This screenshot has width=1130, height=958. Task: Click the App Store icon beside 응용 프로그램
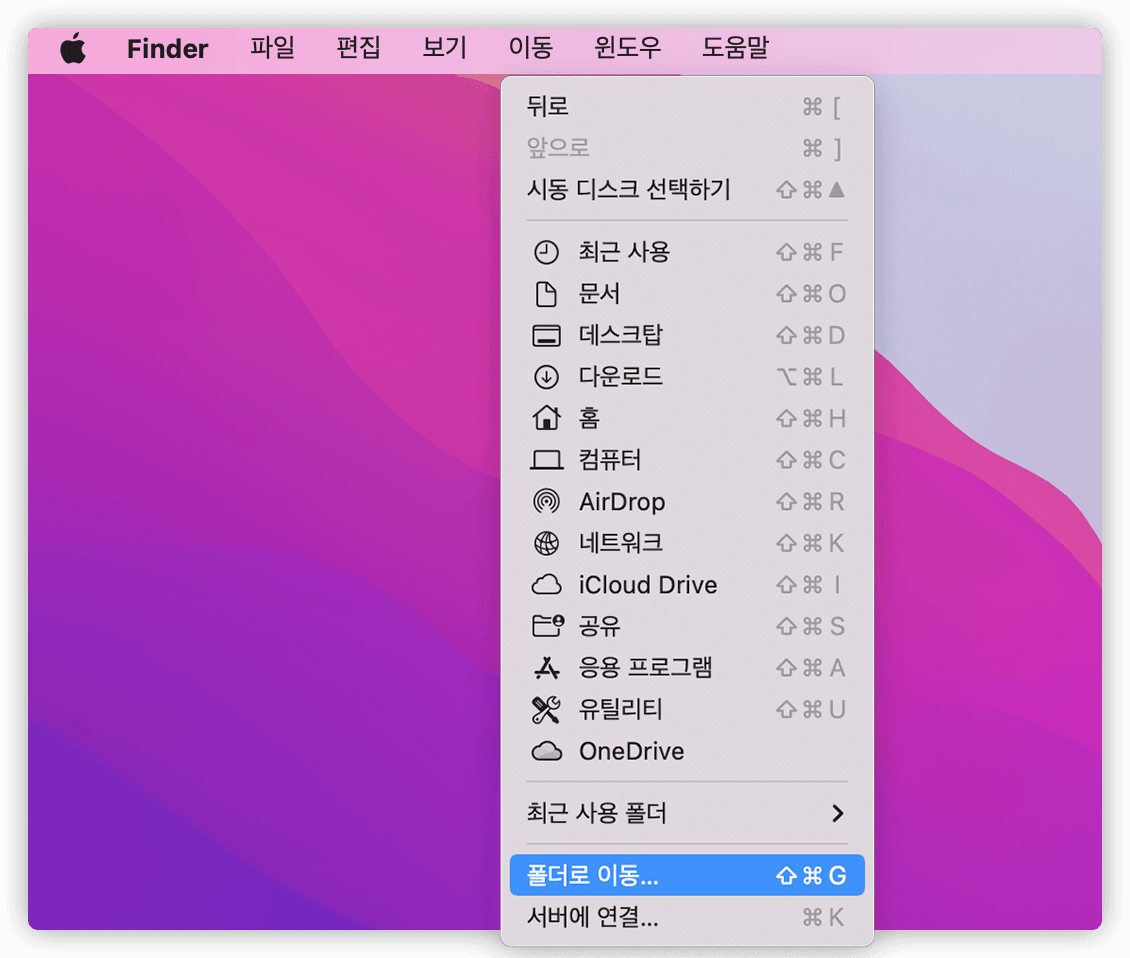pyautogui.click(x=546, y=668)
